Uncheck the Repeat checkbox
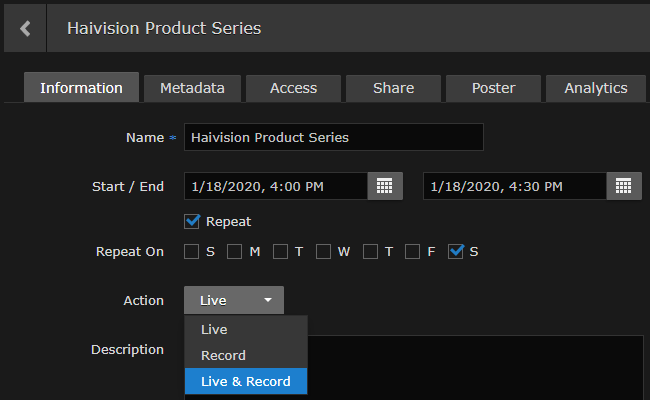The width and height of the screenshot is (650, 400). (x=193, y=221)
